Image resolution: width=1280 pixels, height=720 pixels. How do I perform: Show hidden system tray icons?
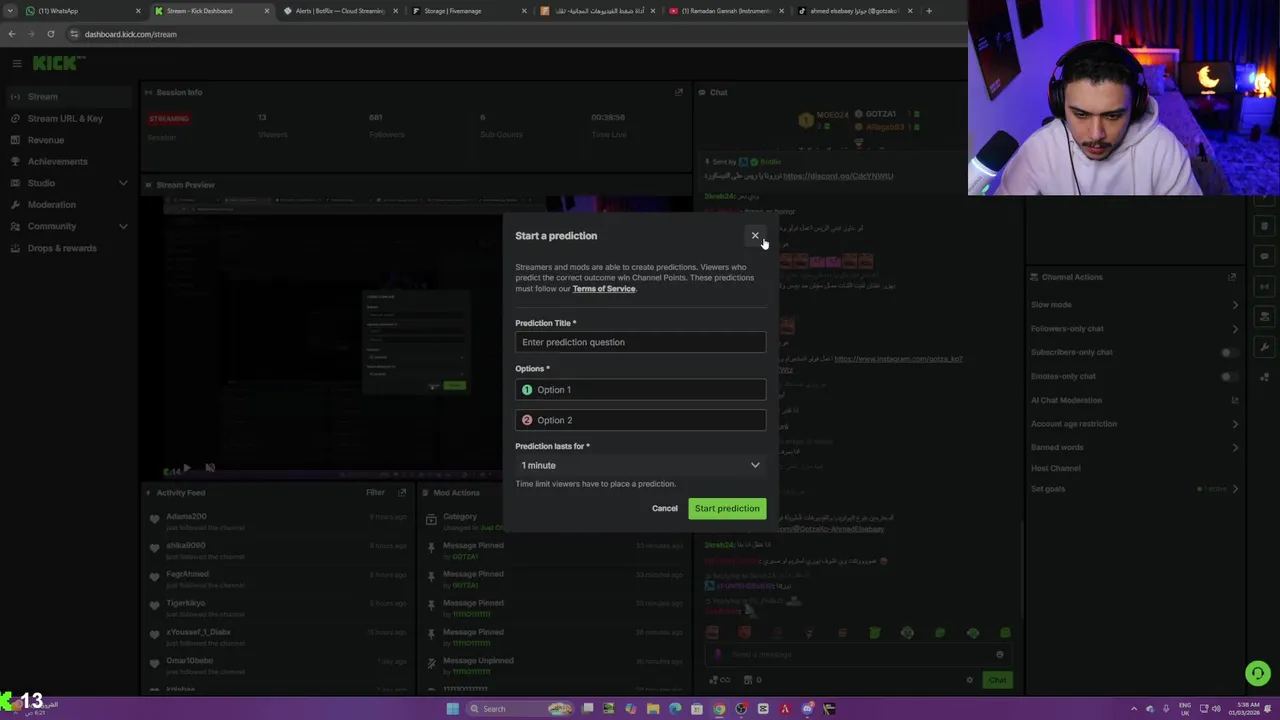click(1133, 709)
